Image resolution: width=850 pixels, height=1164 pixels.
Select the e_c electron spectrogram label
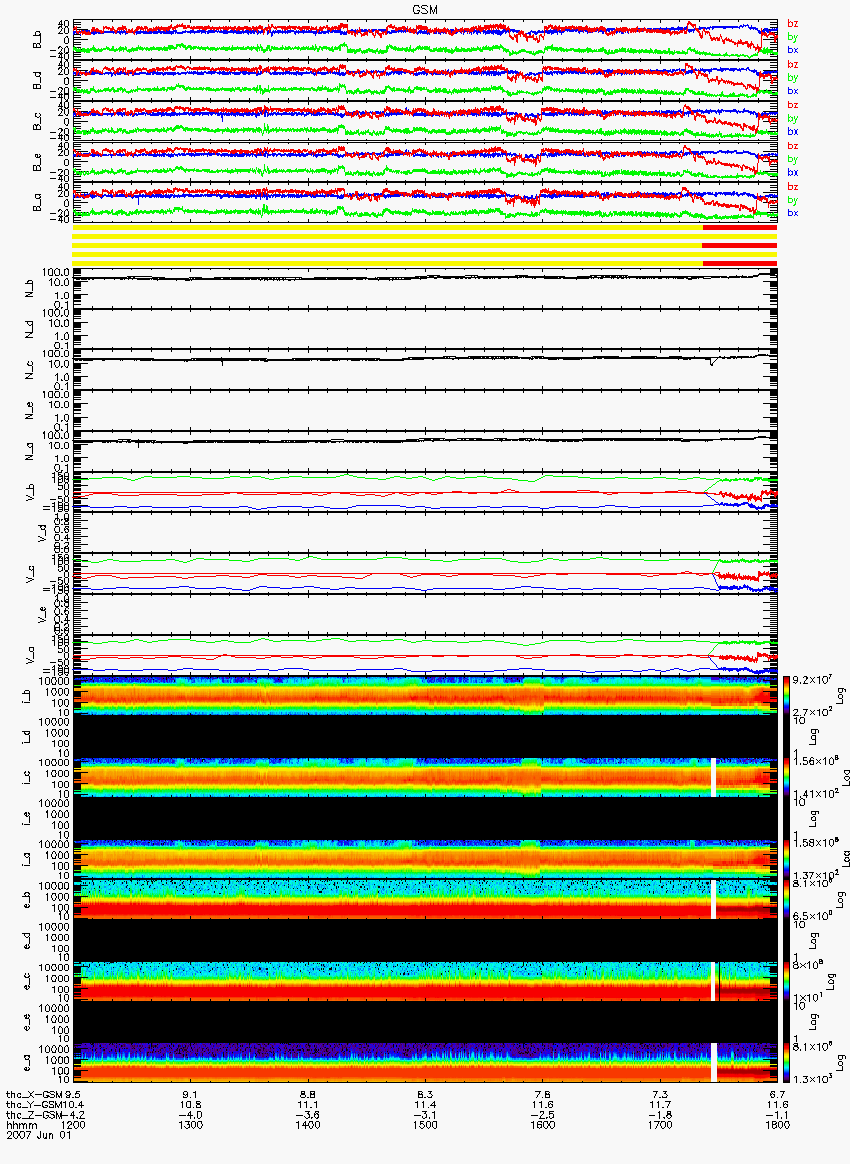pos(27,983)
